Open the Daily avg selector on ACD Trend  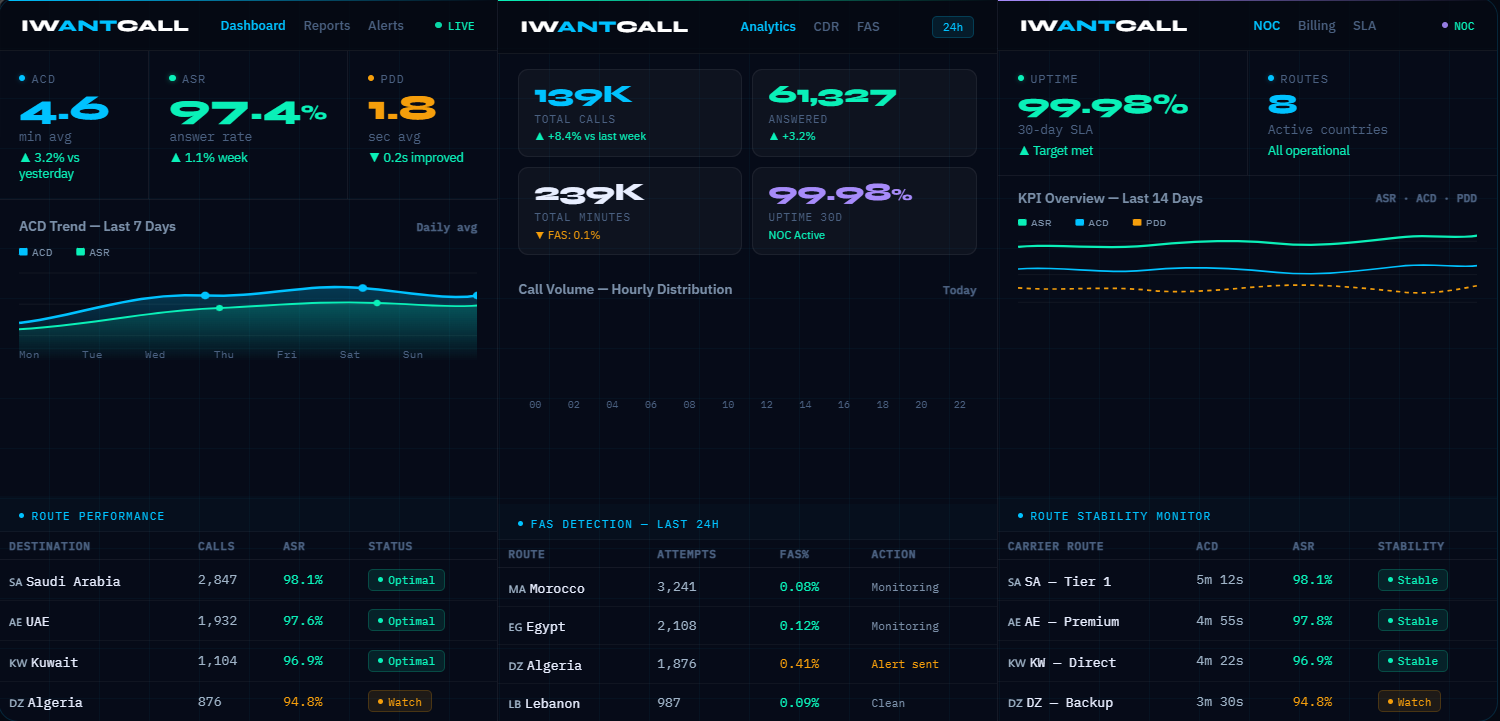[446, 227]
